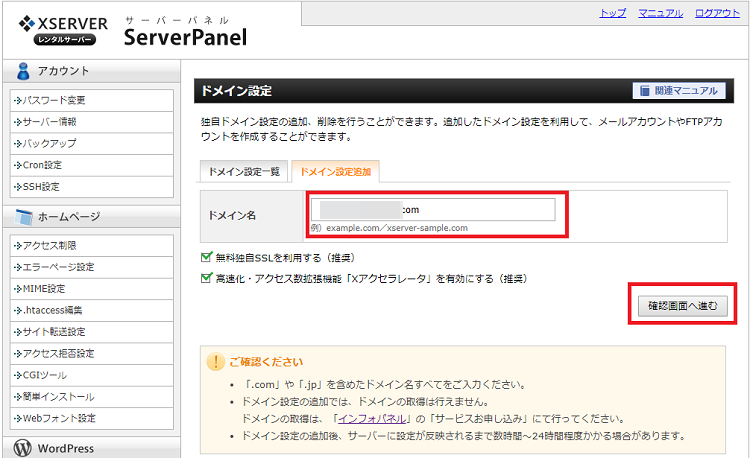Open パスワード変更 in the sidebar
The height and width of the screenshot is (458, 750).
[x=92, y=100]
